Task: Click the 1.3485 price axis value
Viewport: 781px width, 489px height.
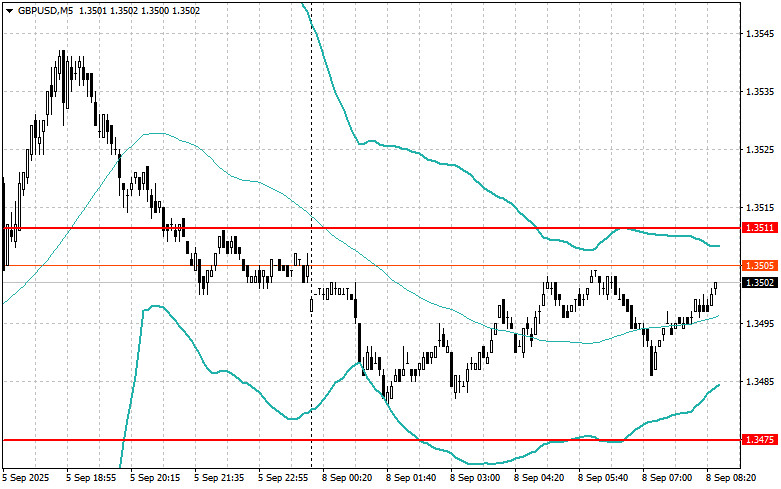Action: coord(760,382)
